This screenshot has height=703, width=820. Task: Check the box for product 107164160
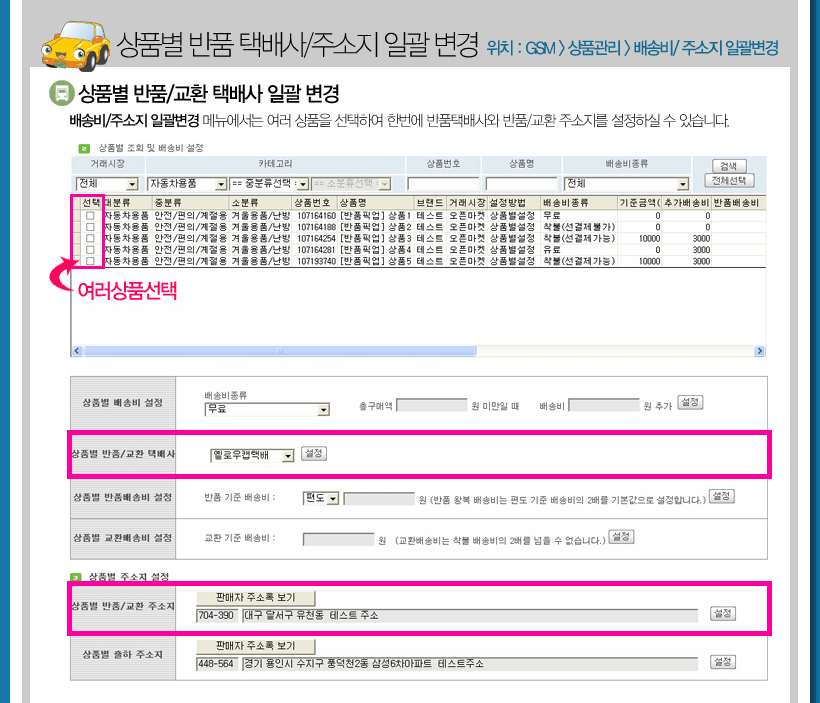[x=90, y=216]
